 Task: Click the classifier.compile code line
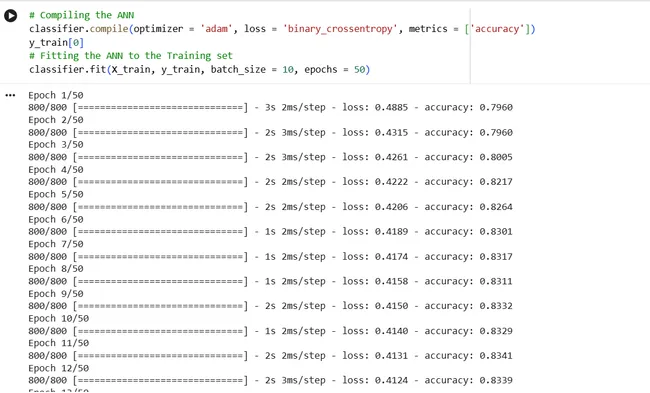pos(282,29)
